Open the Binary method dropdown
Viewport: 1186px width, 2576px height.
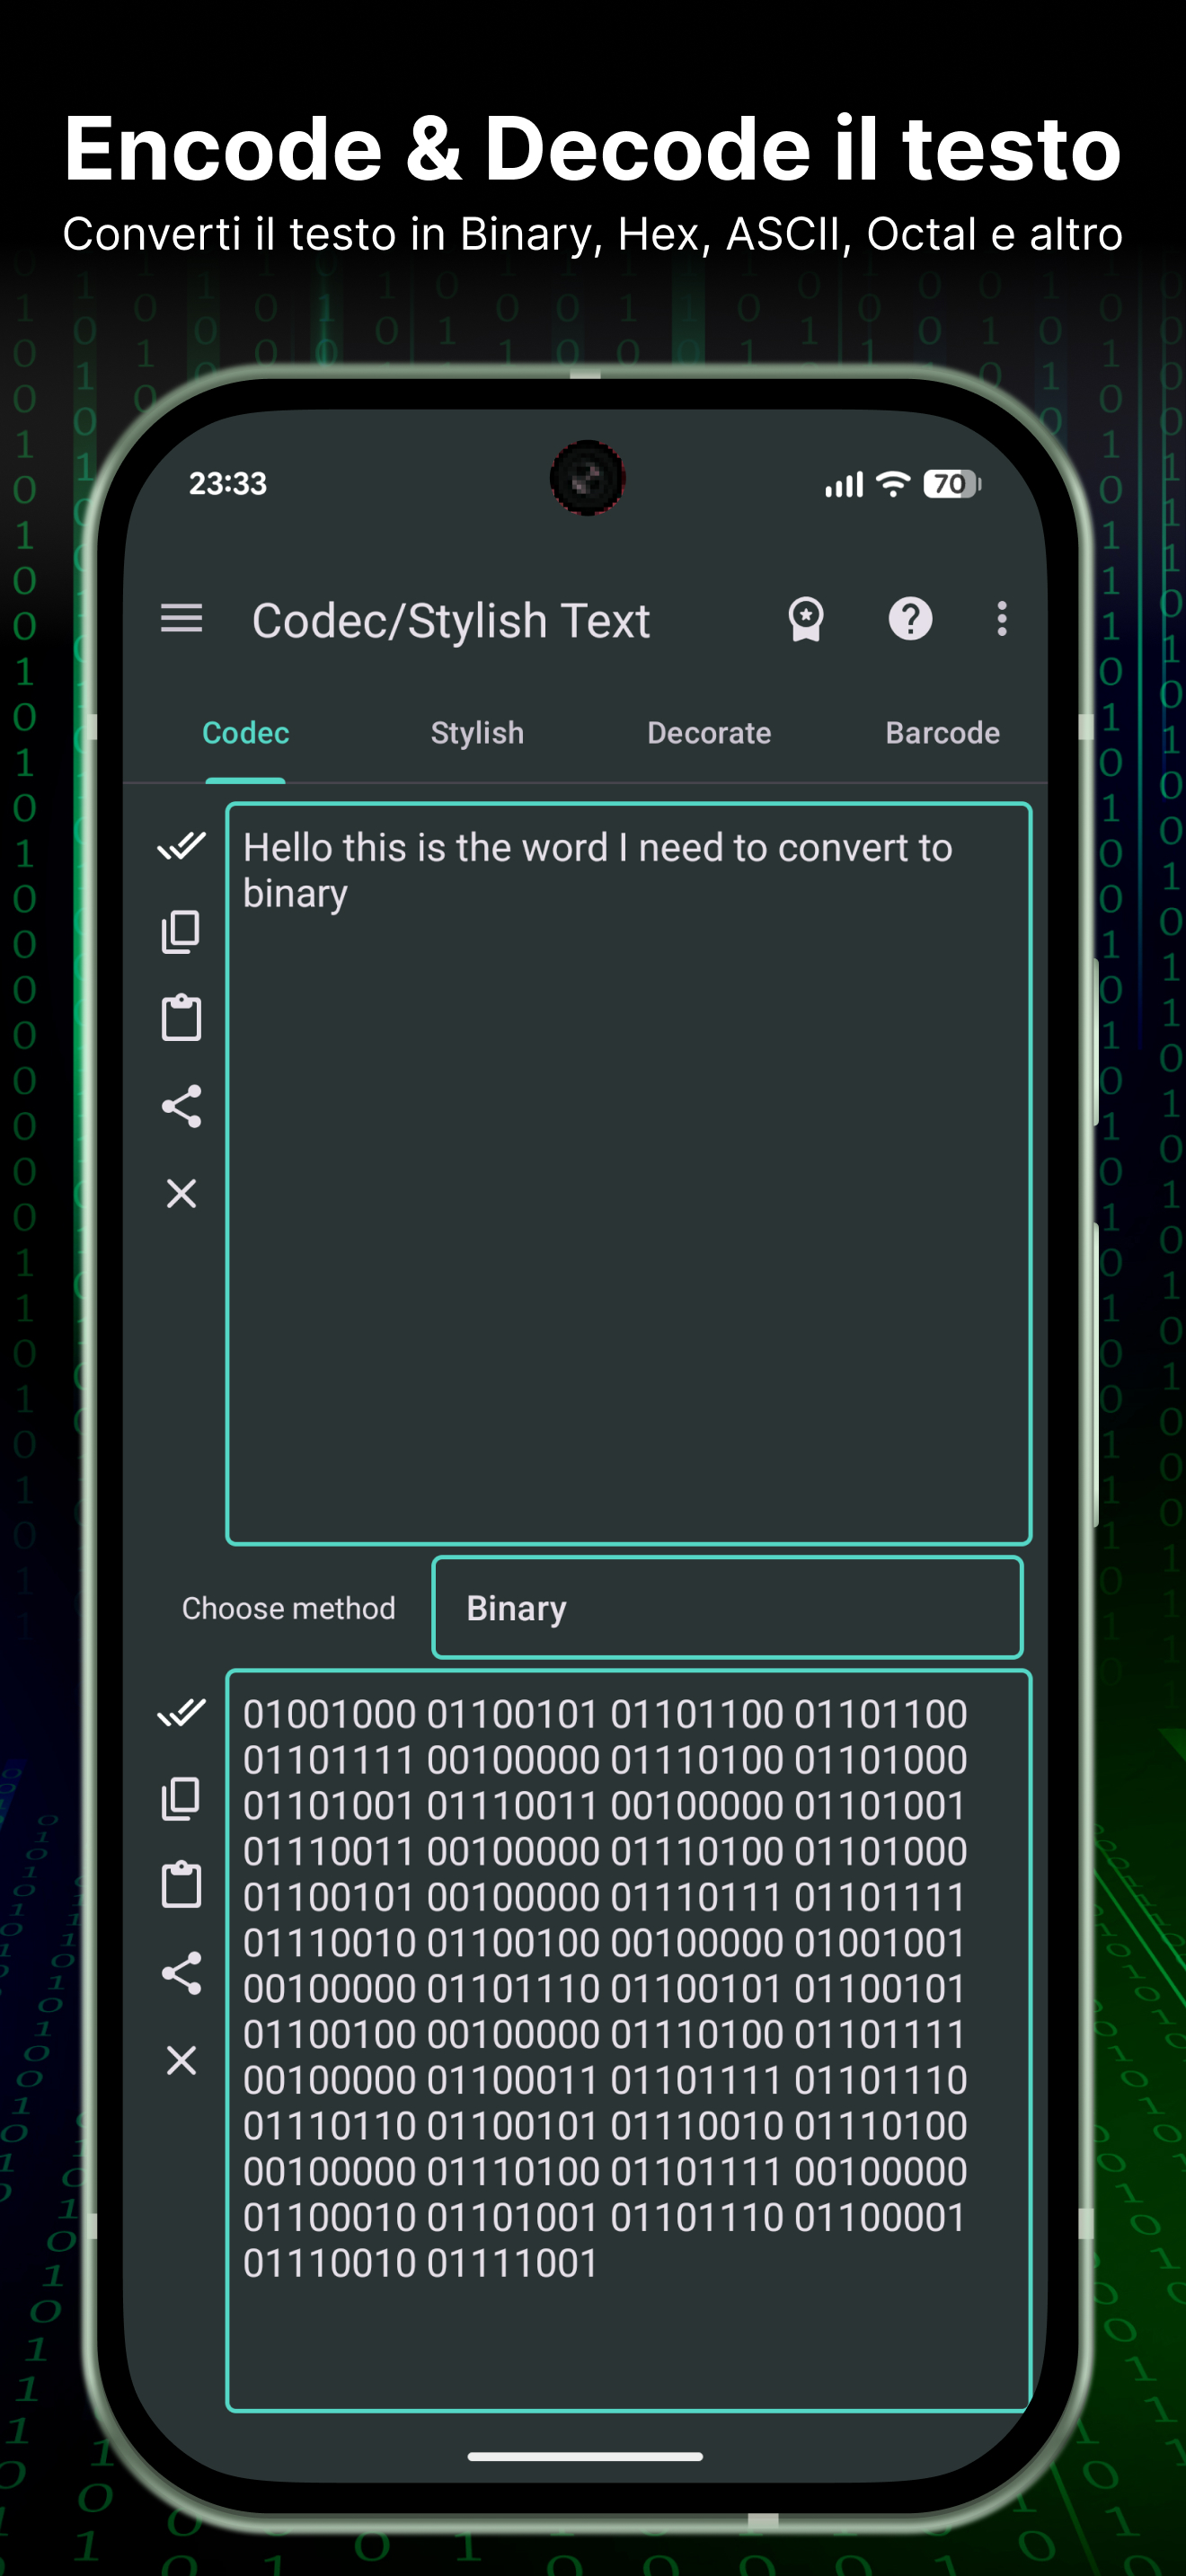coord(727,1607)
